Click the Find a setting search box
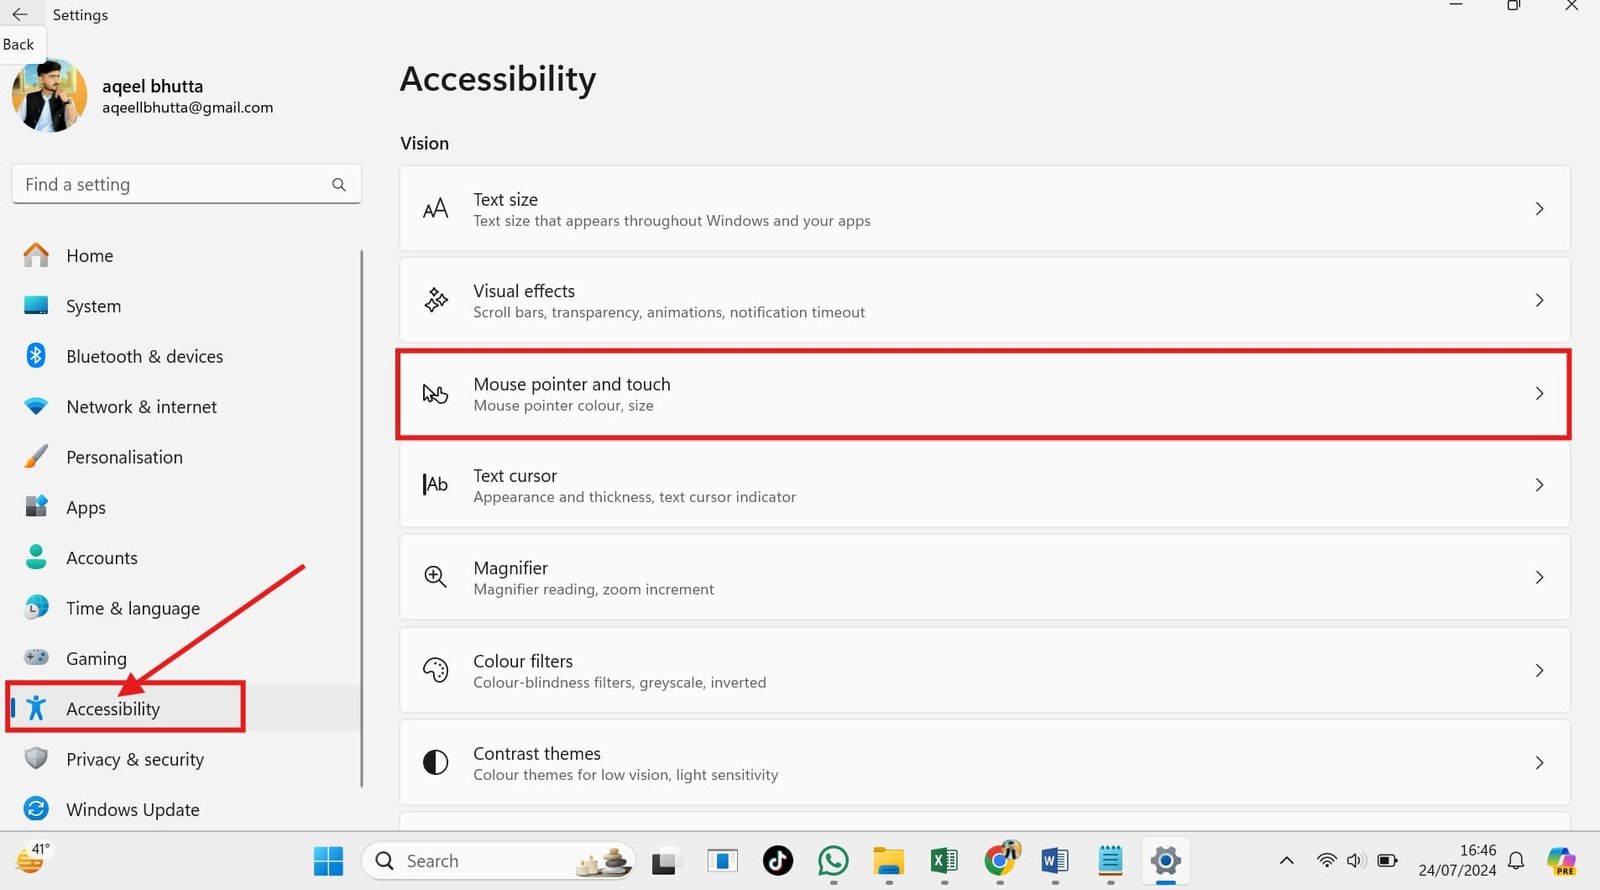 point(175,185)
